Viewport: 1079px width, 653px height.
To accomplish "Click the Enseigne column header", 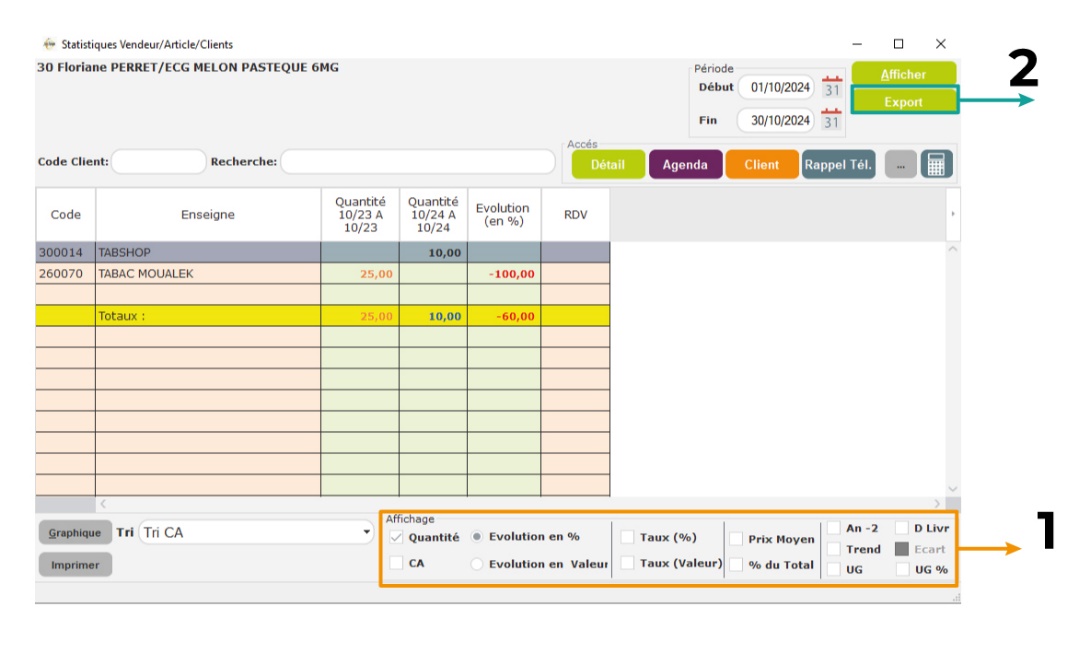I will point(208,215).
